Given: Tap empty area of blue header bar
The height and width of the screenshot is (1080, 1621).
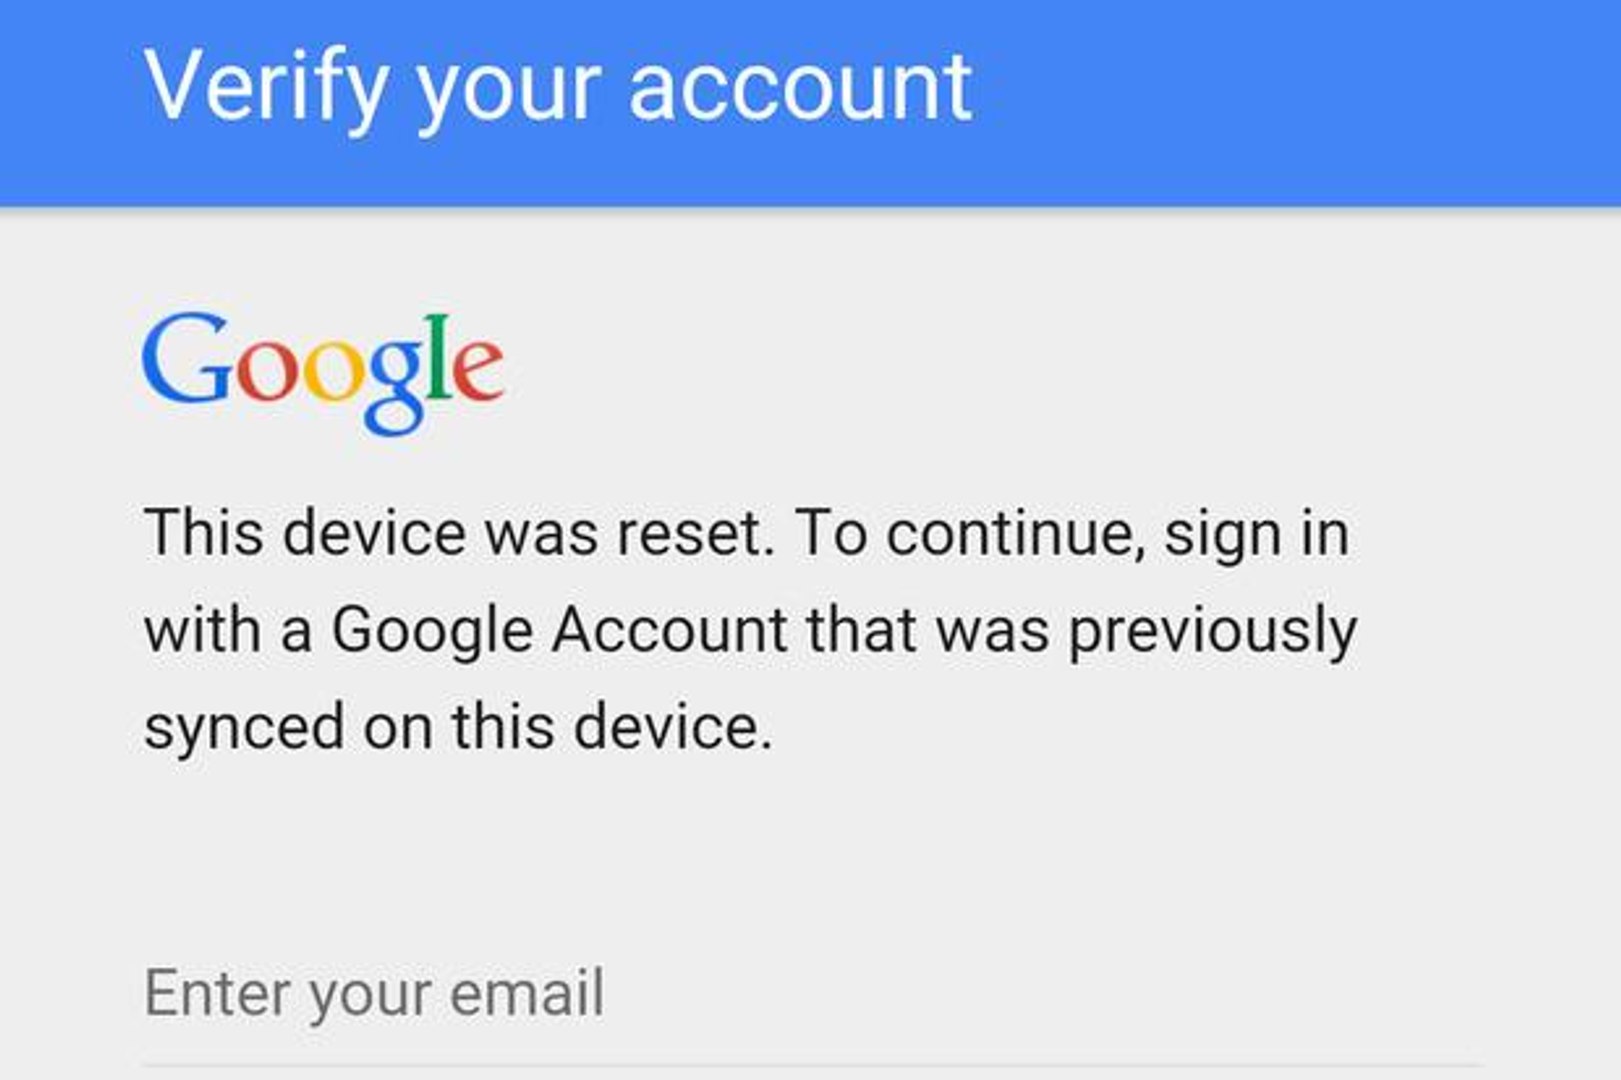Looking at the screenshot, I should 1300,100.
